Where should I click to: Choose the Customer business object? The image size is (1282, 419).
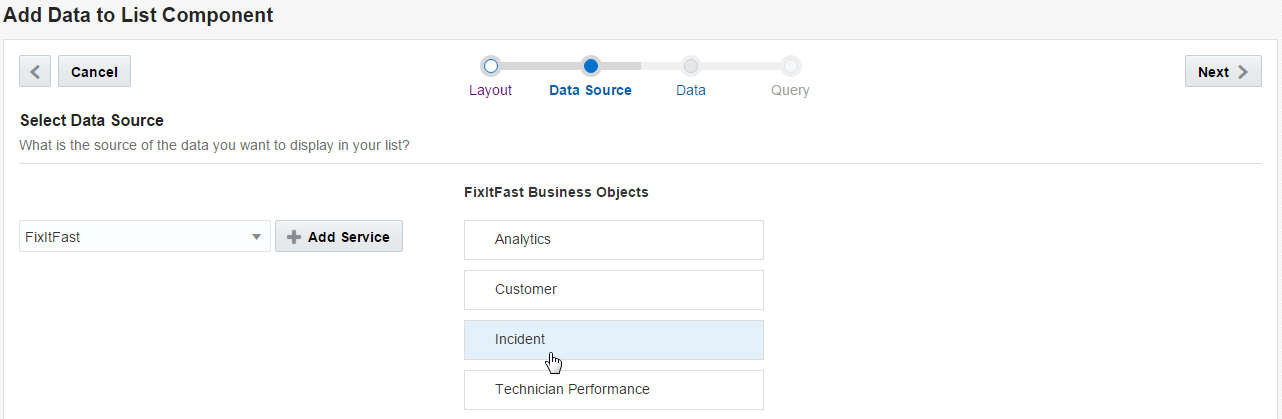(x=613, y=290)
